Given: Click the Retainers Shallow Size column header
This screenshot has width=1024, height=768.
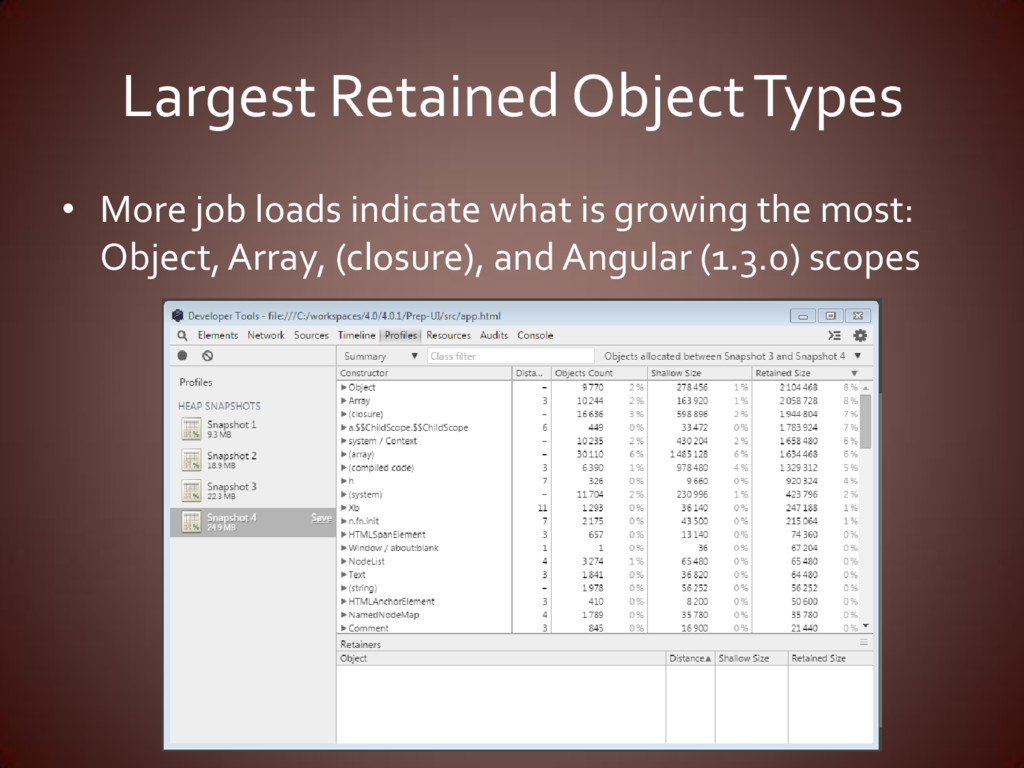Looking at the screenshot, I should [752, 658].
